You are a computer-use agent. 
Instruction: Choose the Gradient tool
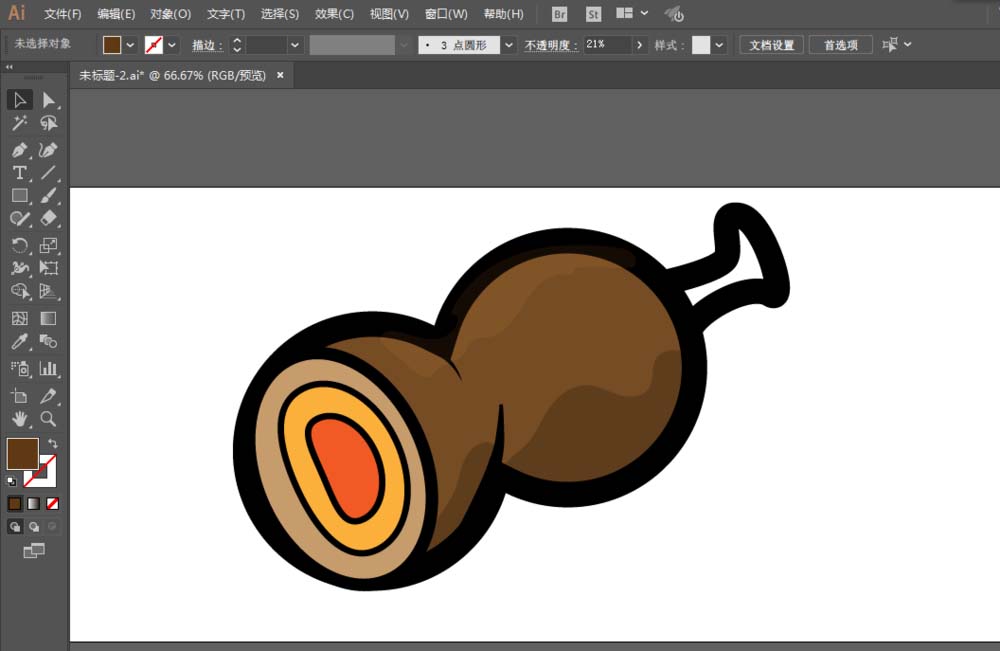point(48,318)
